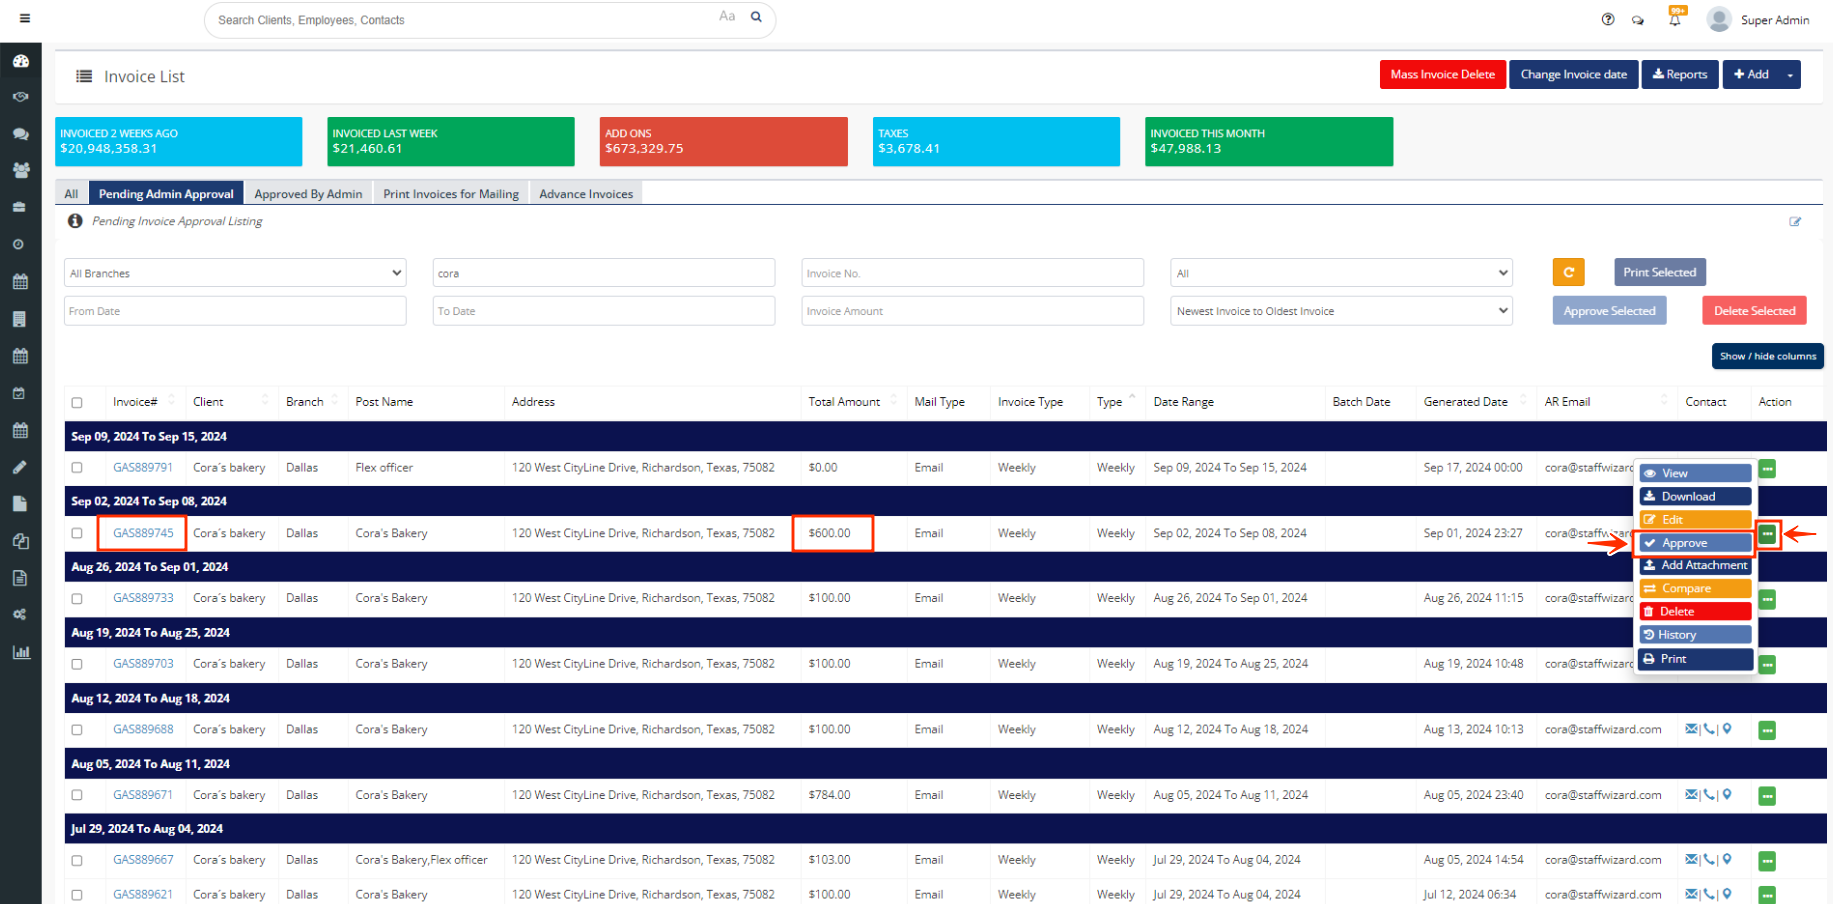Open the dashboard icon in the sidebar
1833x904 pixels.
(x=20, y=61)
